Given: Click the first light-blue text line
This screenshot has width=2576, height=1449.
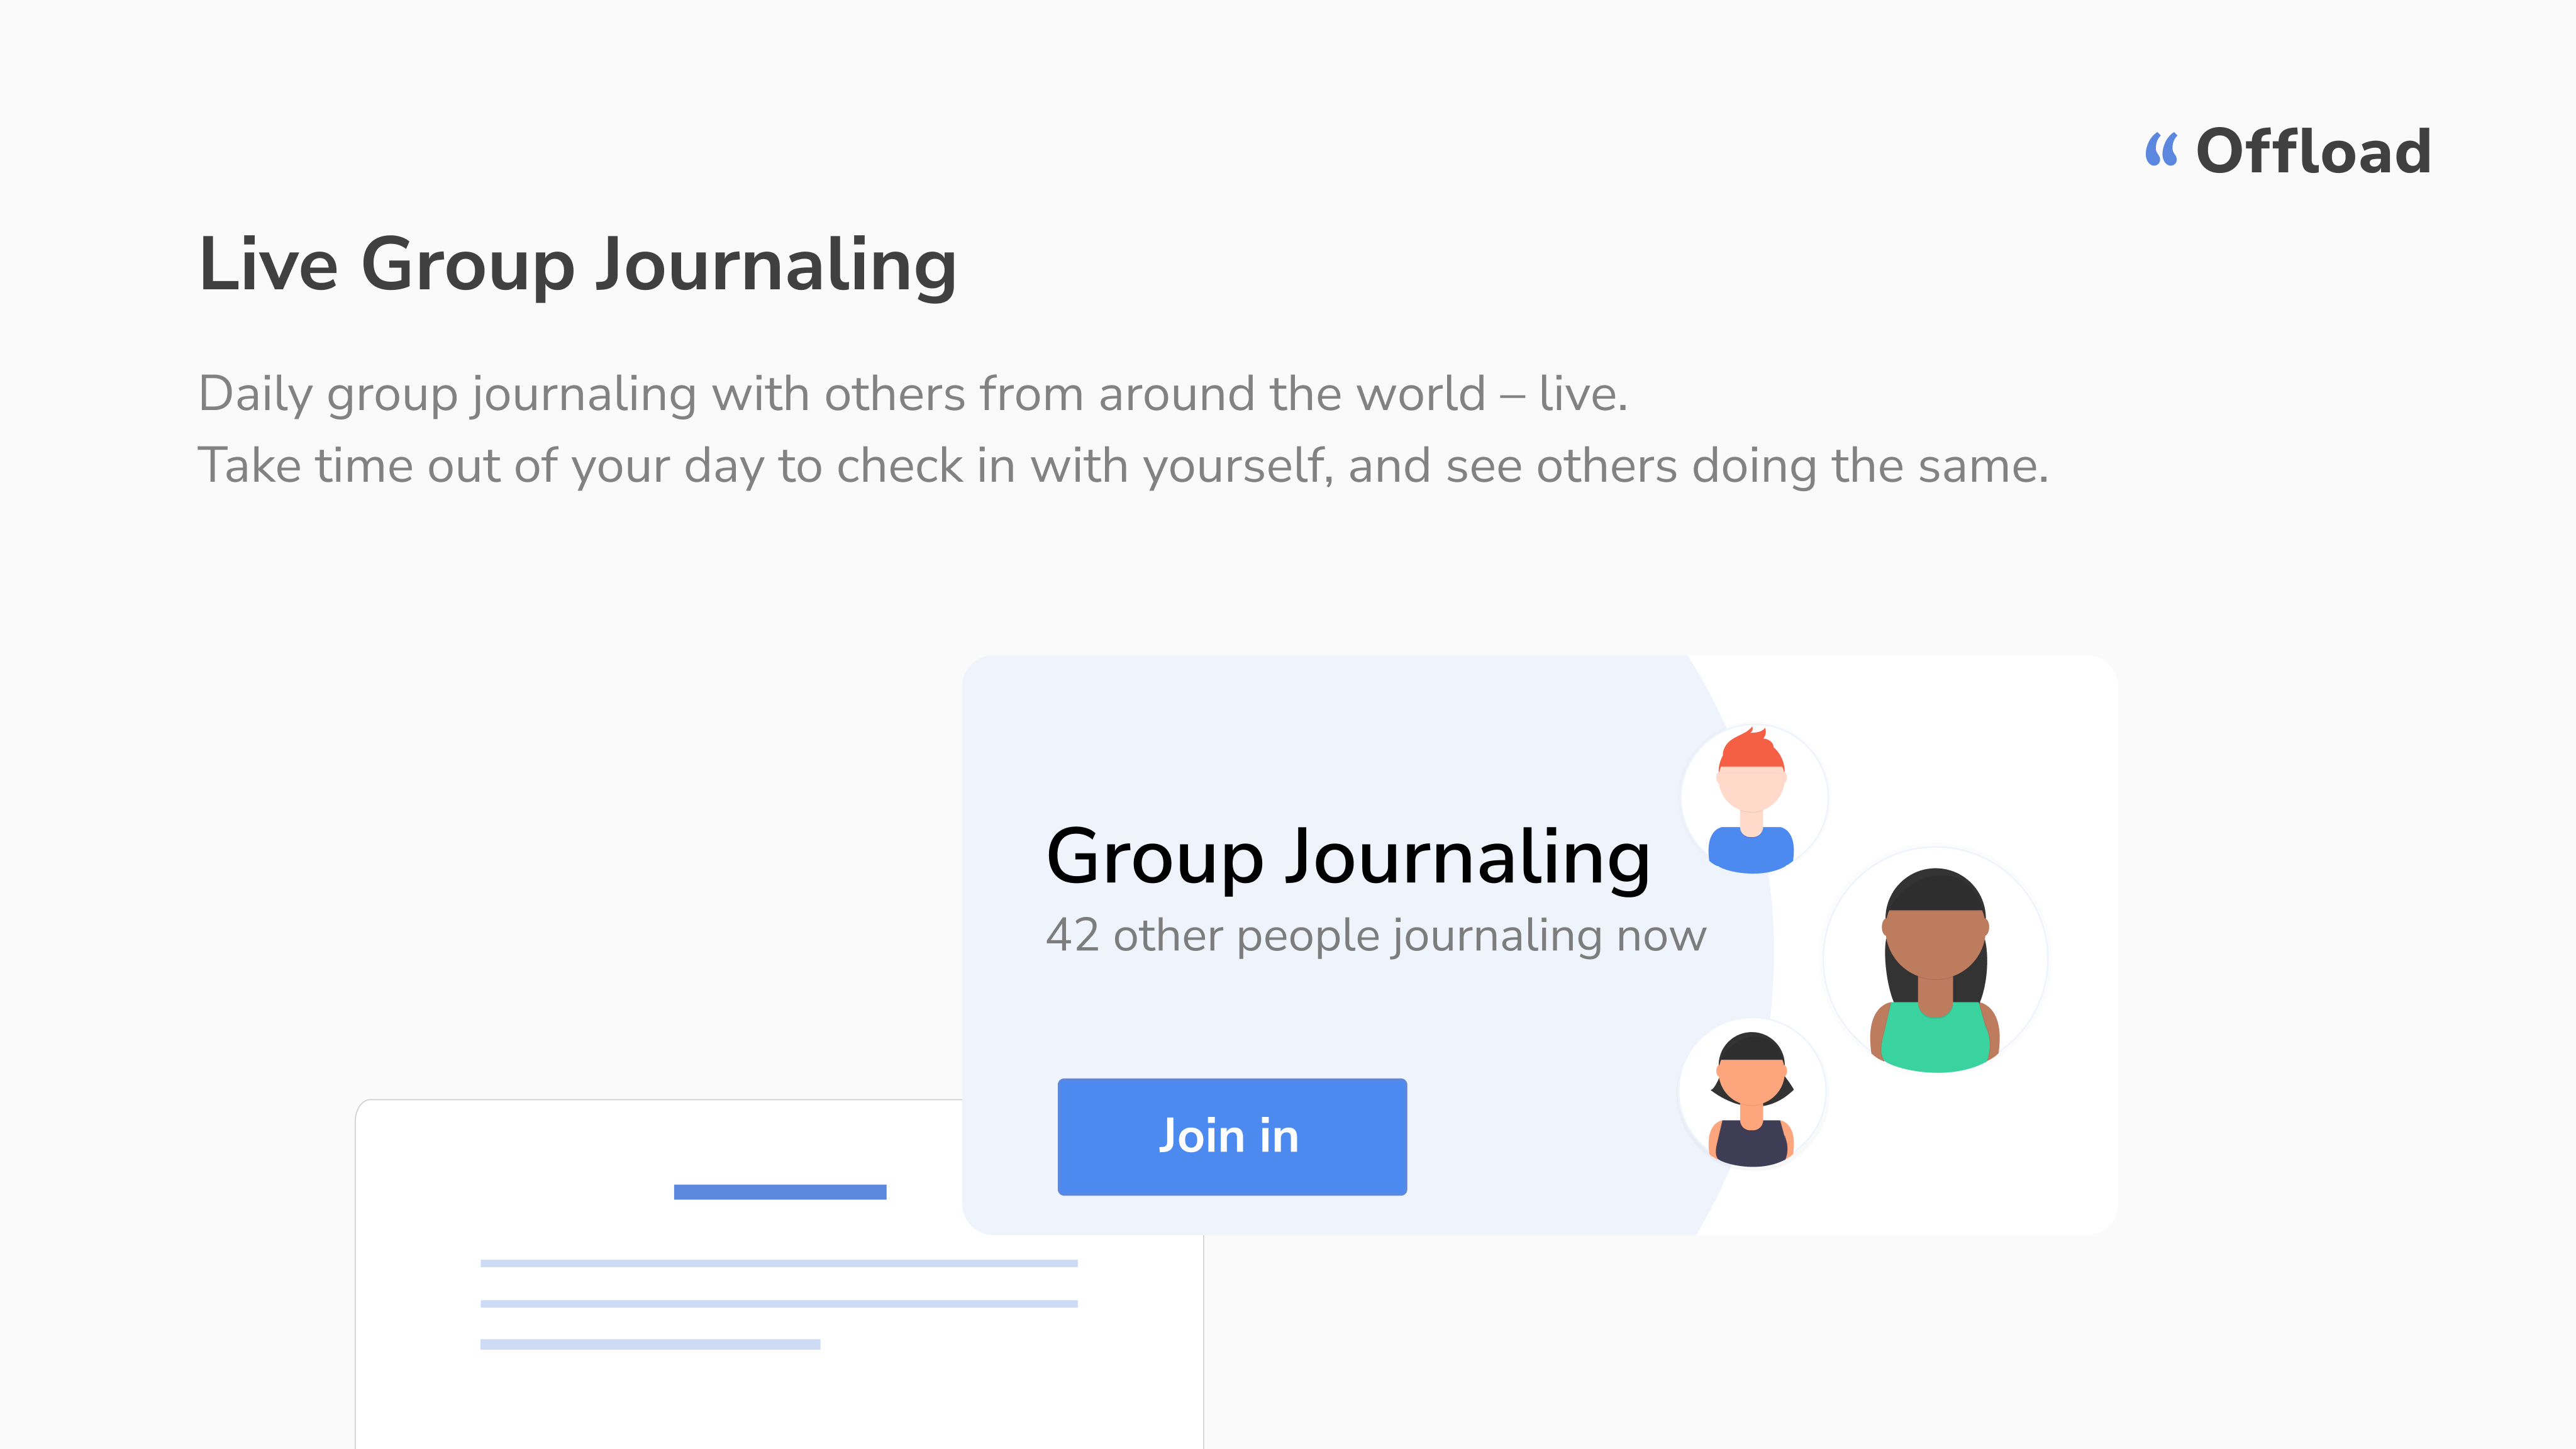Looking at the screenshot, I should 778,1263.
